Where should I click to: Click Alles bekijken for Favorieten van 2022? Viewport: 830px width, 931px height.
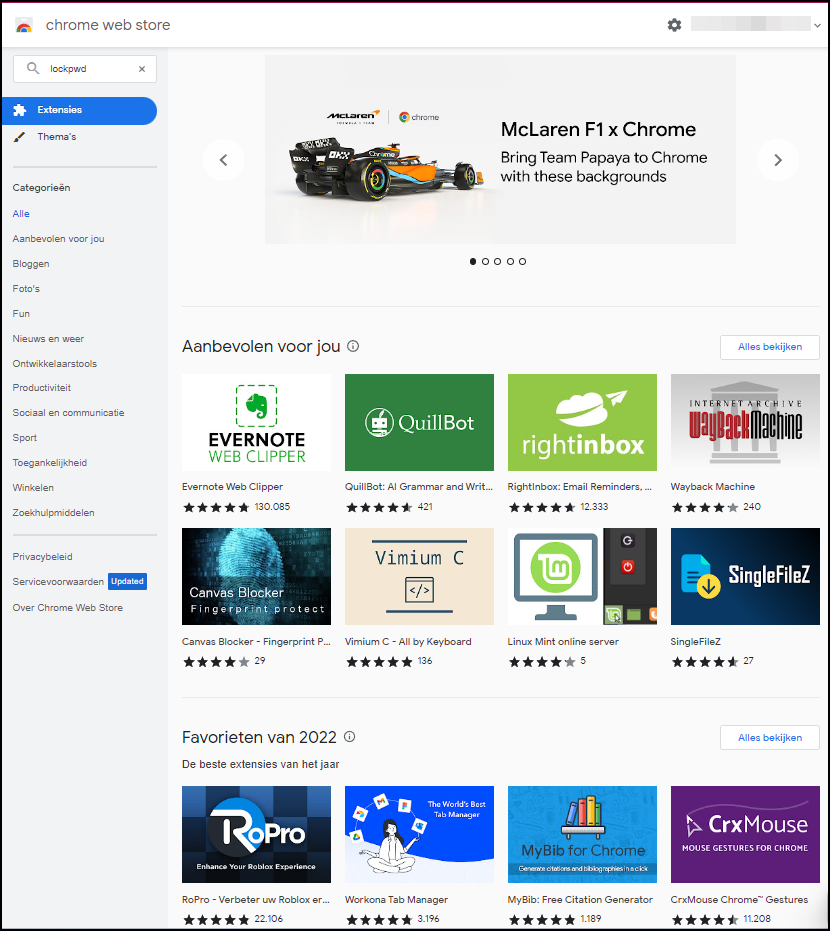click(769, 738)
